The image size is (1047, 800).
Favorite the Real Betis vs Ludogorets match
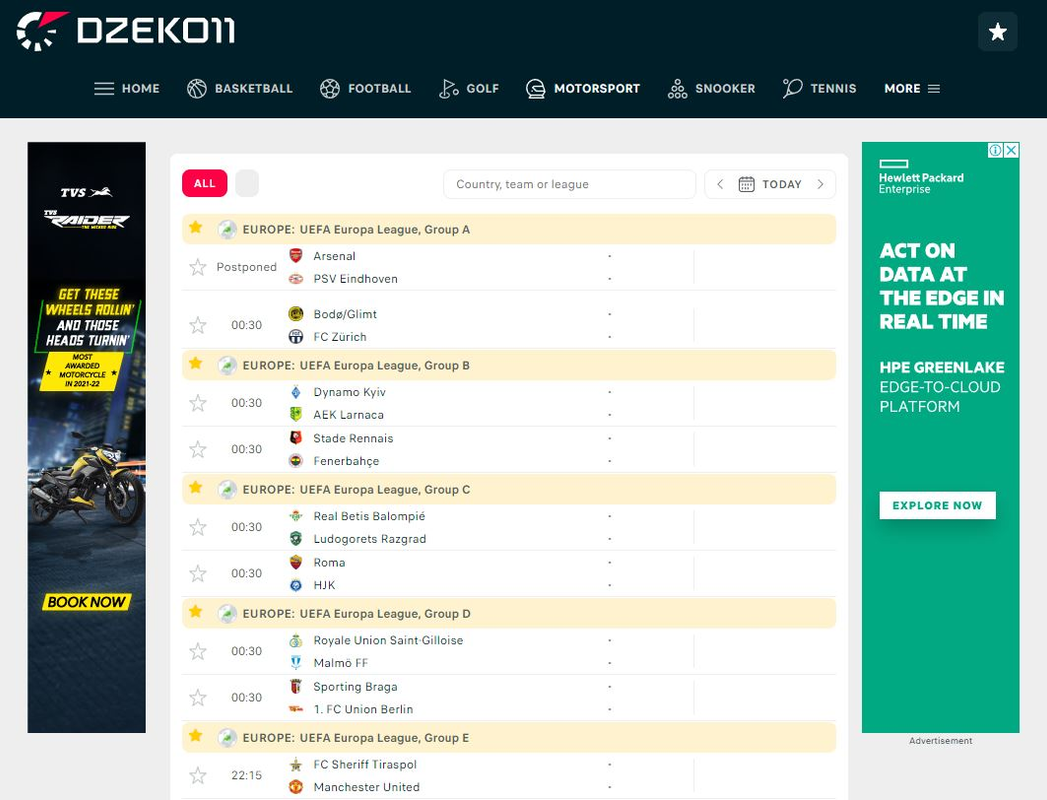198,528
